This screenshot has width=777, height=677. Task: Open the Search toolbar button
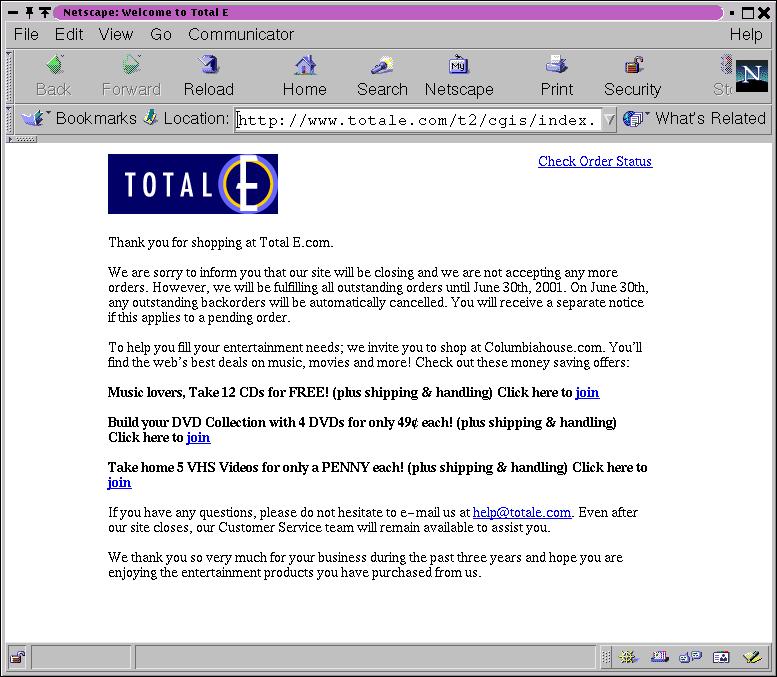click(382, 76)
